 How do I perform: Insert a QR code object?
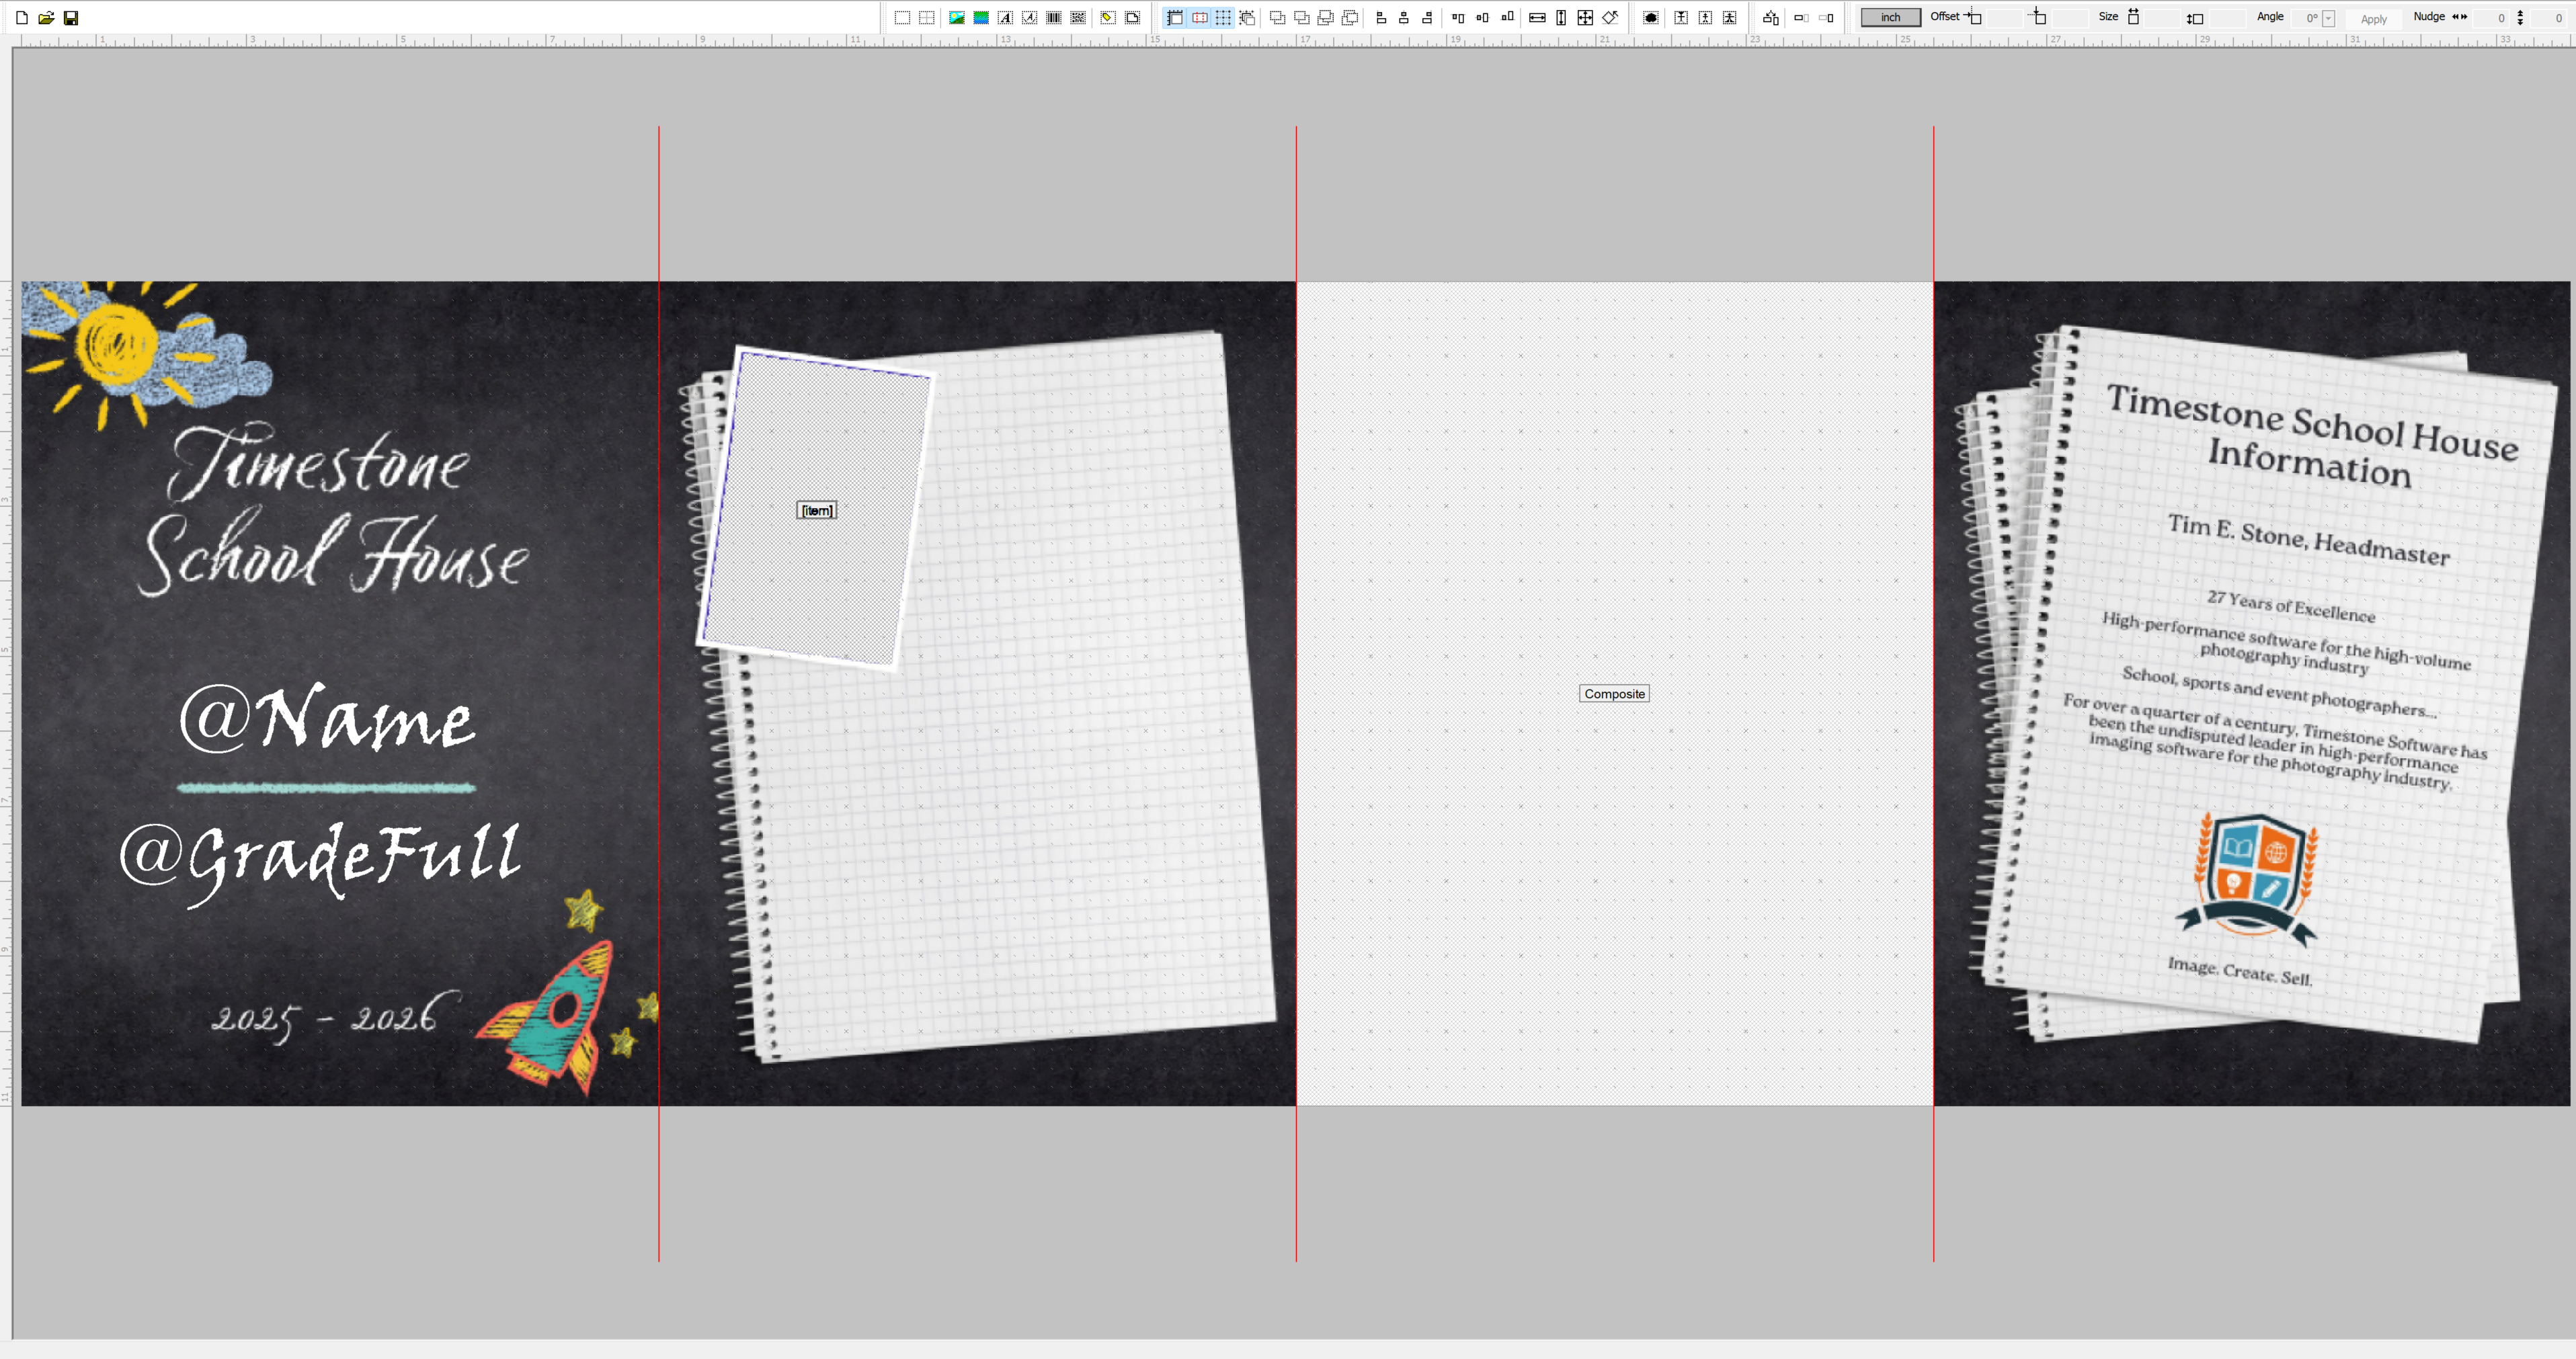click(1078, 17)
